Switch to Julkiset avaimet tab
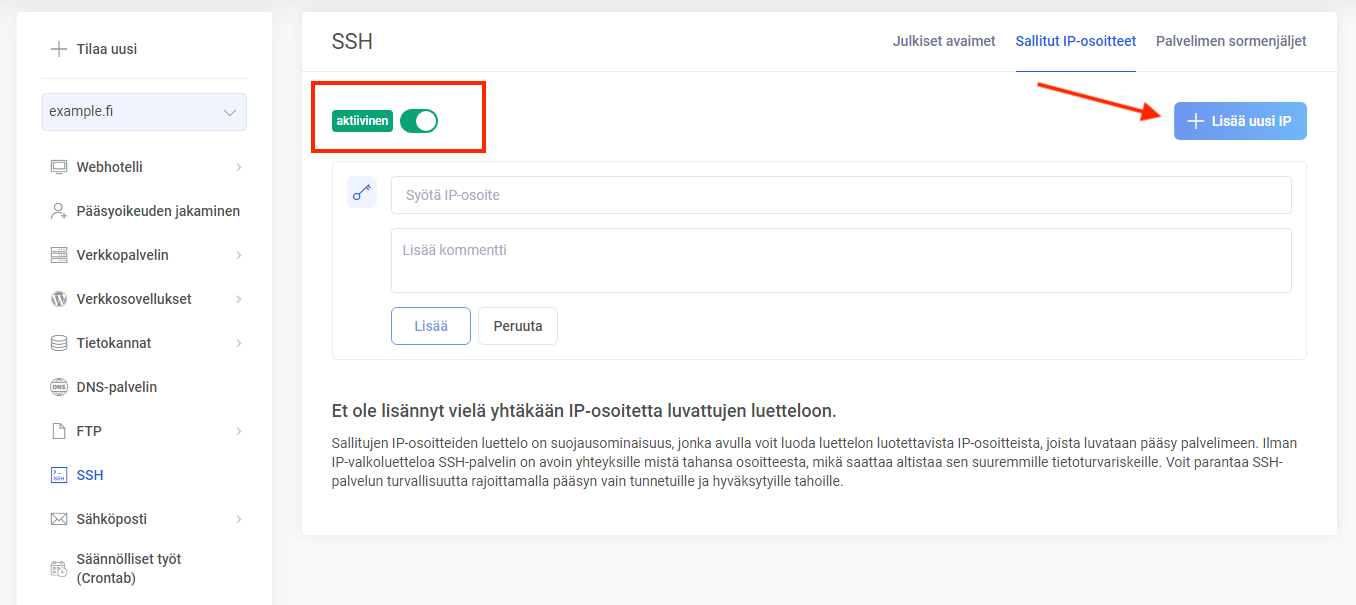1356x605 pixels. [943, 41]
